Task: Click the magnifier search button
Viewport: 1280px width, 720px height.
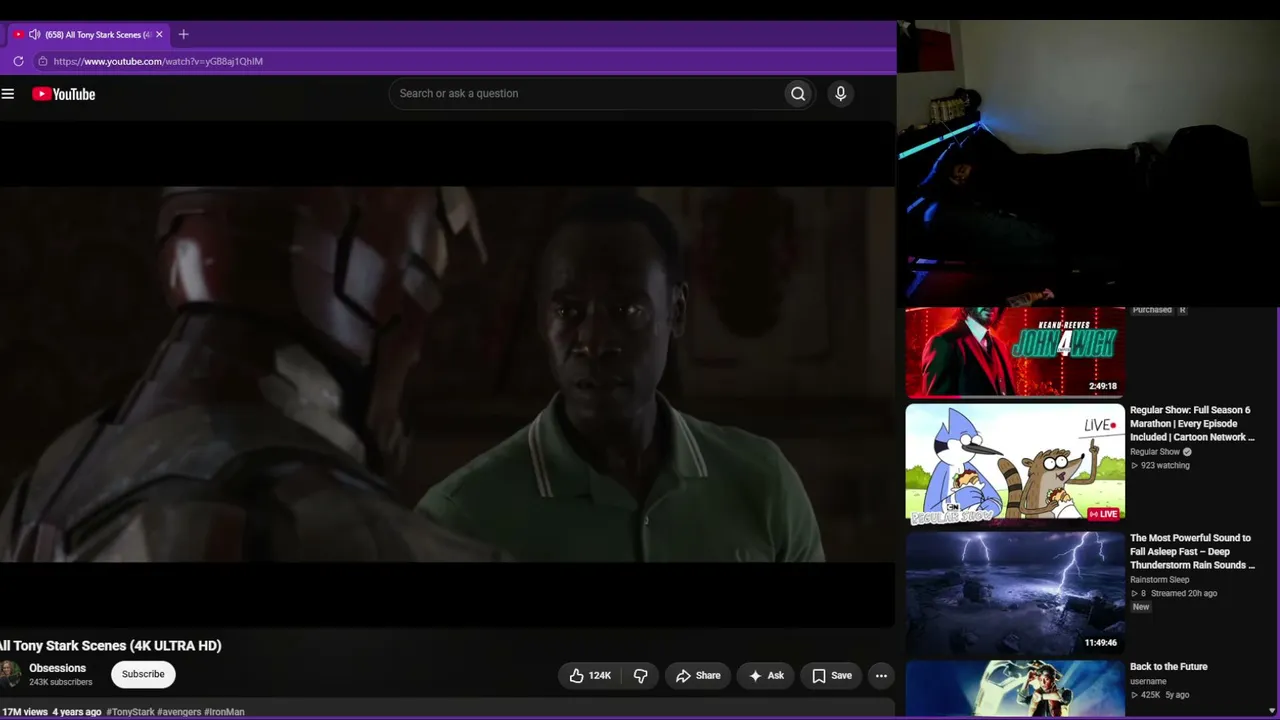Action: pos(798,94)
